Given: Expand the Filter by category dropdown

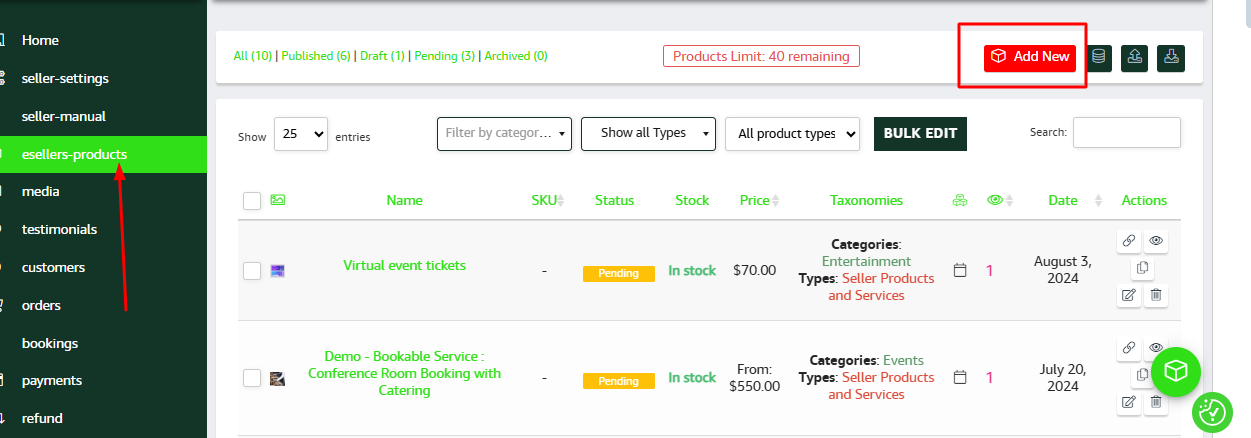Looking at the screenshot, I should pos(504,133).
